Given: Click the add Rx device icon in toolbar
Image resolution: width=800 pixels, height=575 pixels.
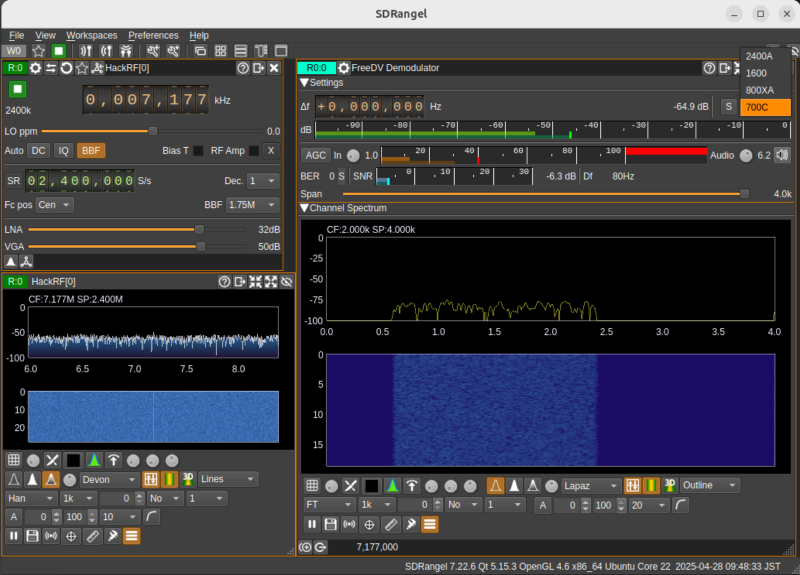Looking at the screenshot, I should [87, 50].
